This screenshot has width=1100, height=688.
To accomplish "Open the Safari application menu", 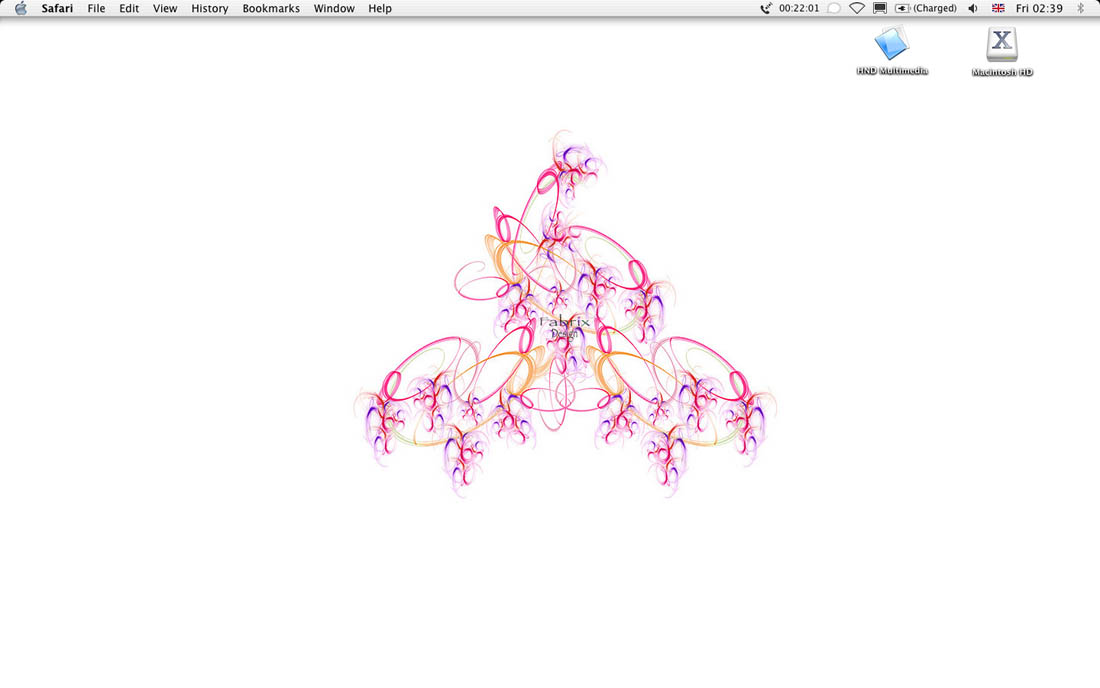I will (57, 8).
